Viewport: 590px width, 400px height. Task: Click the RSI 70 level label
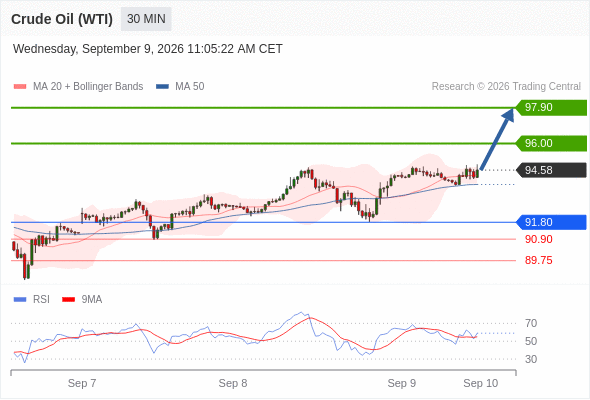[531, 323]
